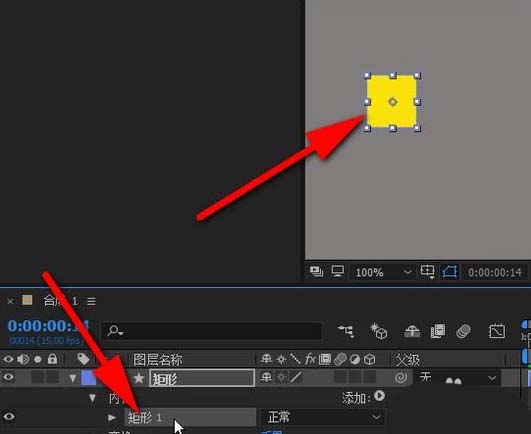The height and width of the screenshot is (434, 531).
Task: Click the bottom-right handle of the yellow rectangle
Action: pyautogui.click(x=418, y=128)
